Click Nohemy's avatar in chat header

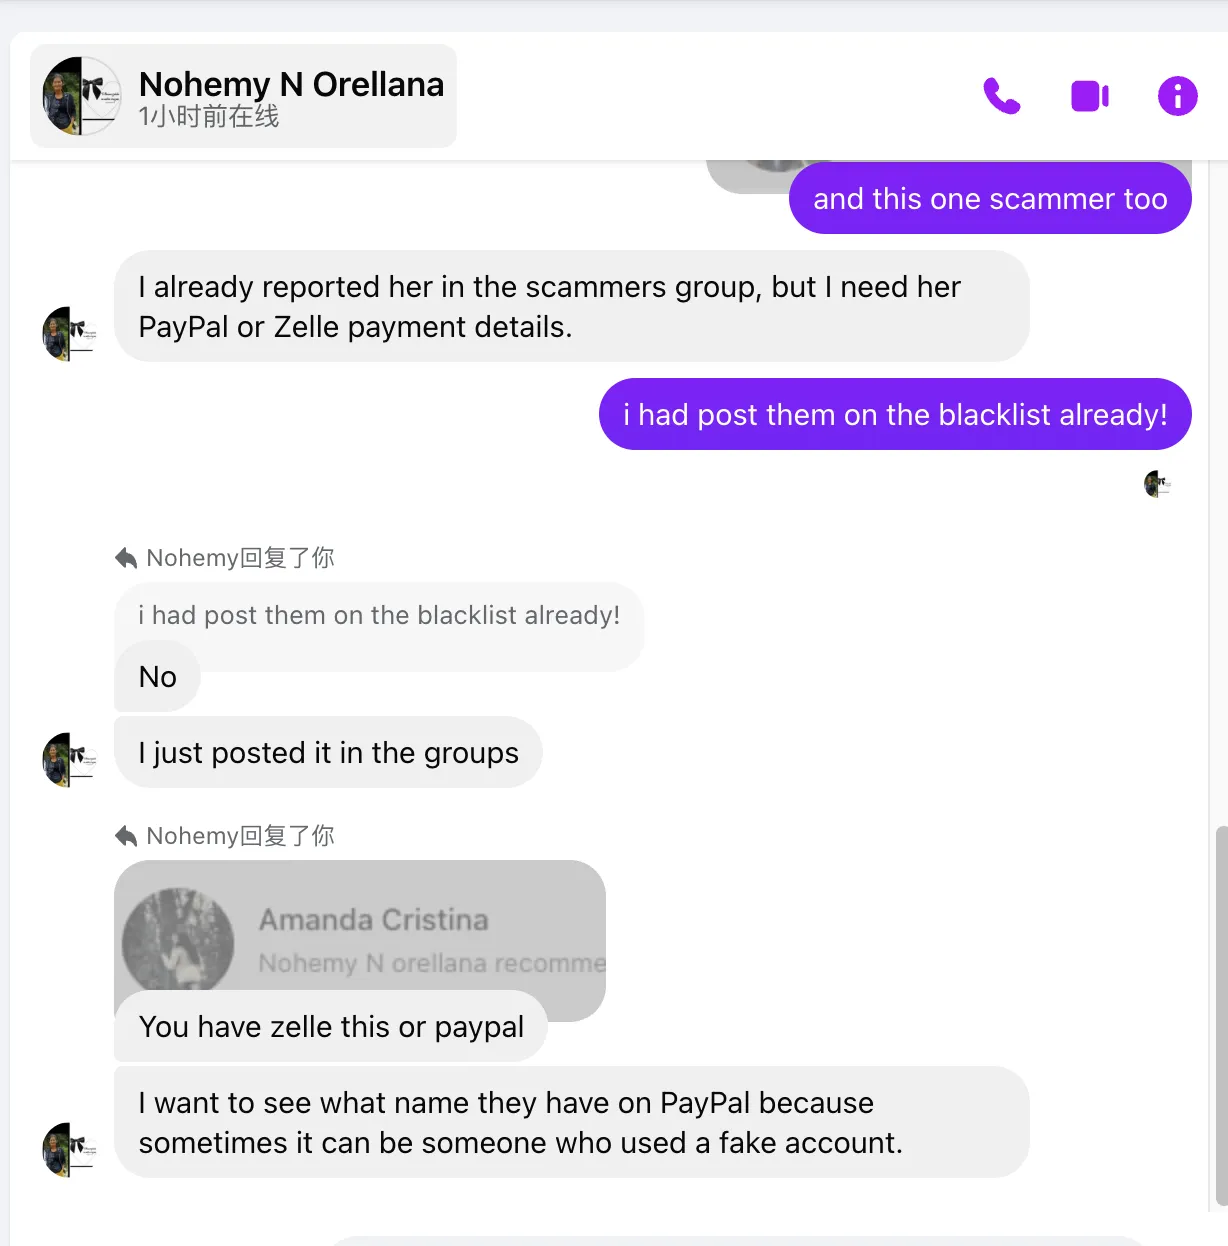click(81, 96)
